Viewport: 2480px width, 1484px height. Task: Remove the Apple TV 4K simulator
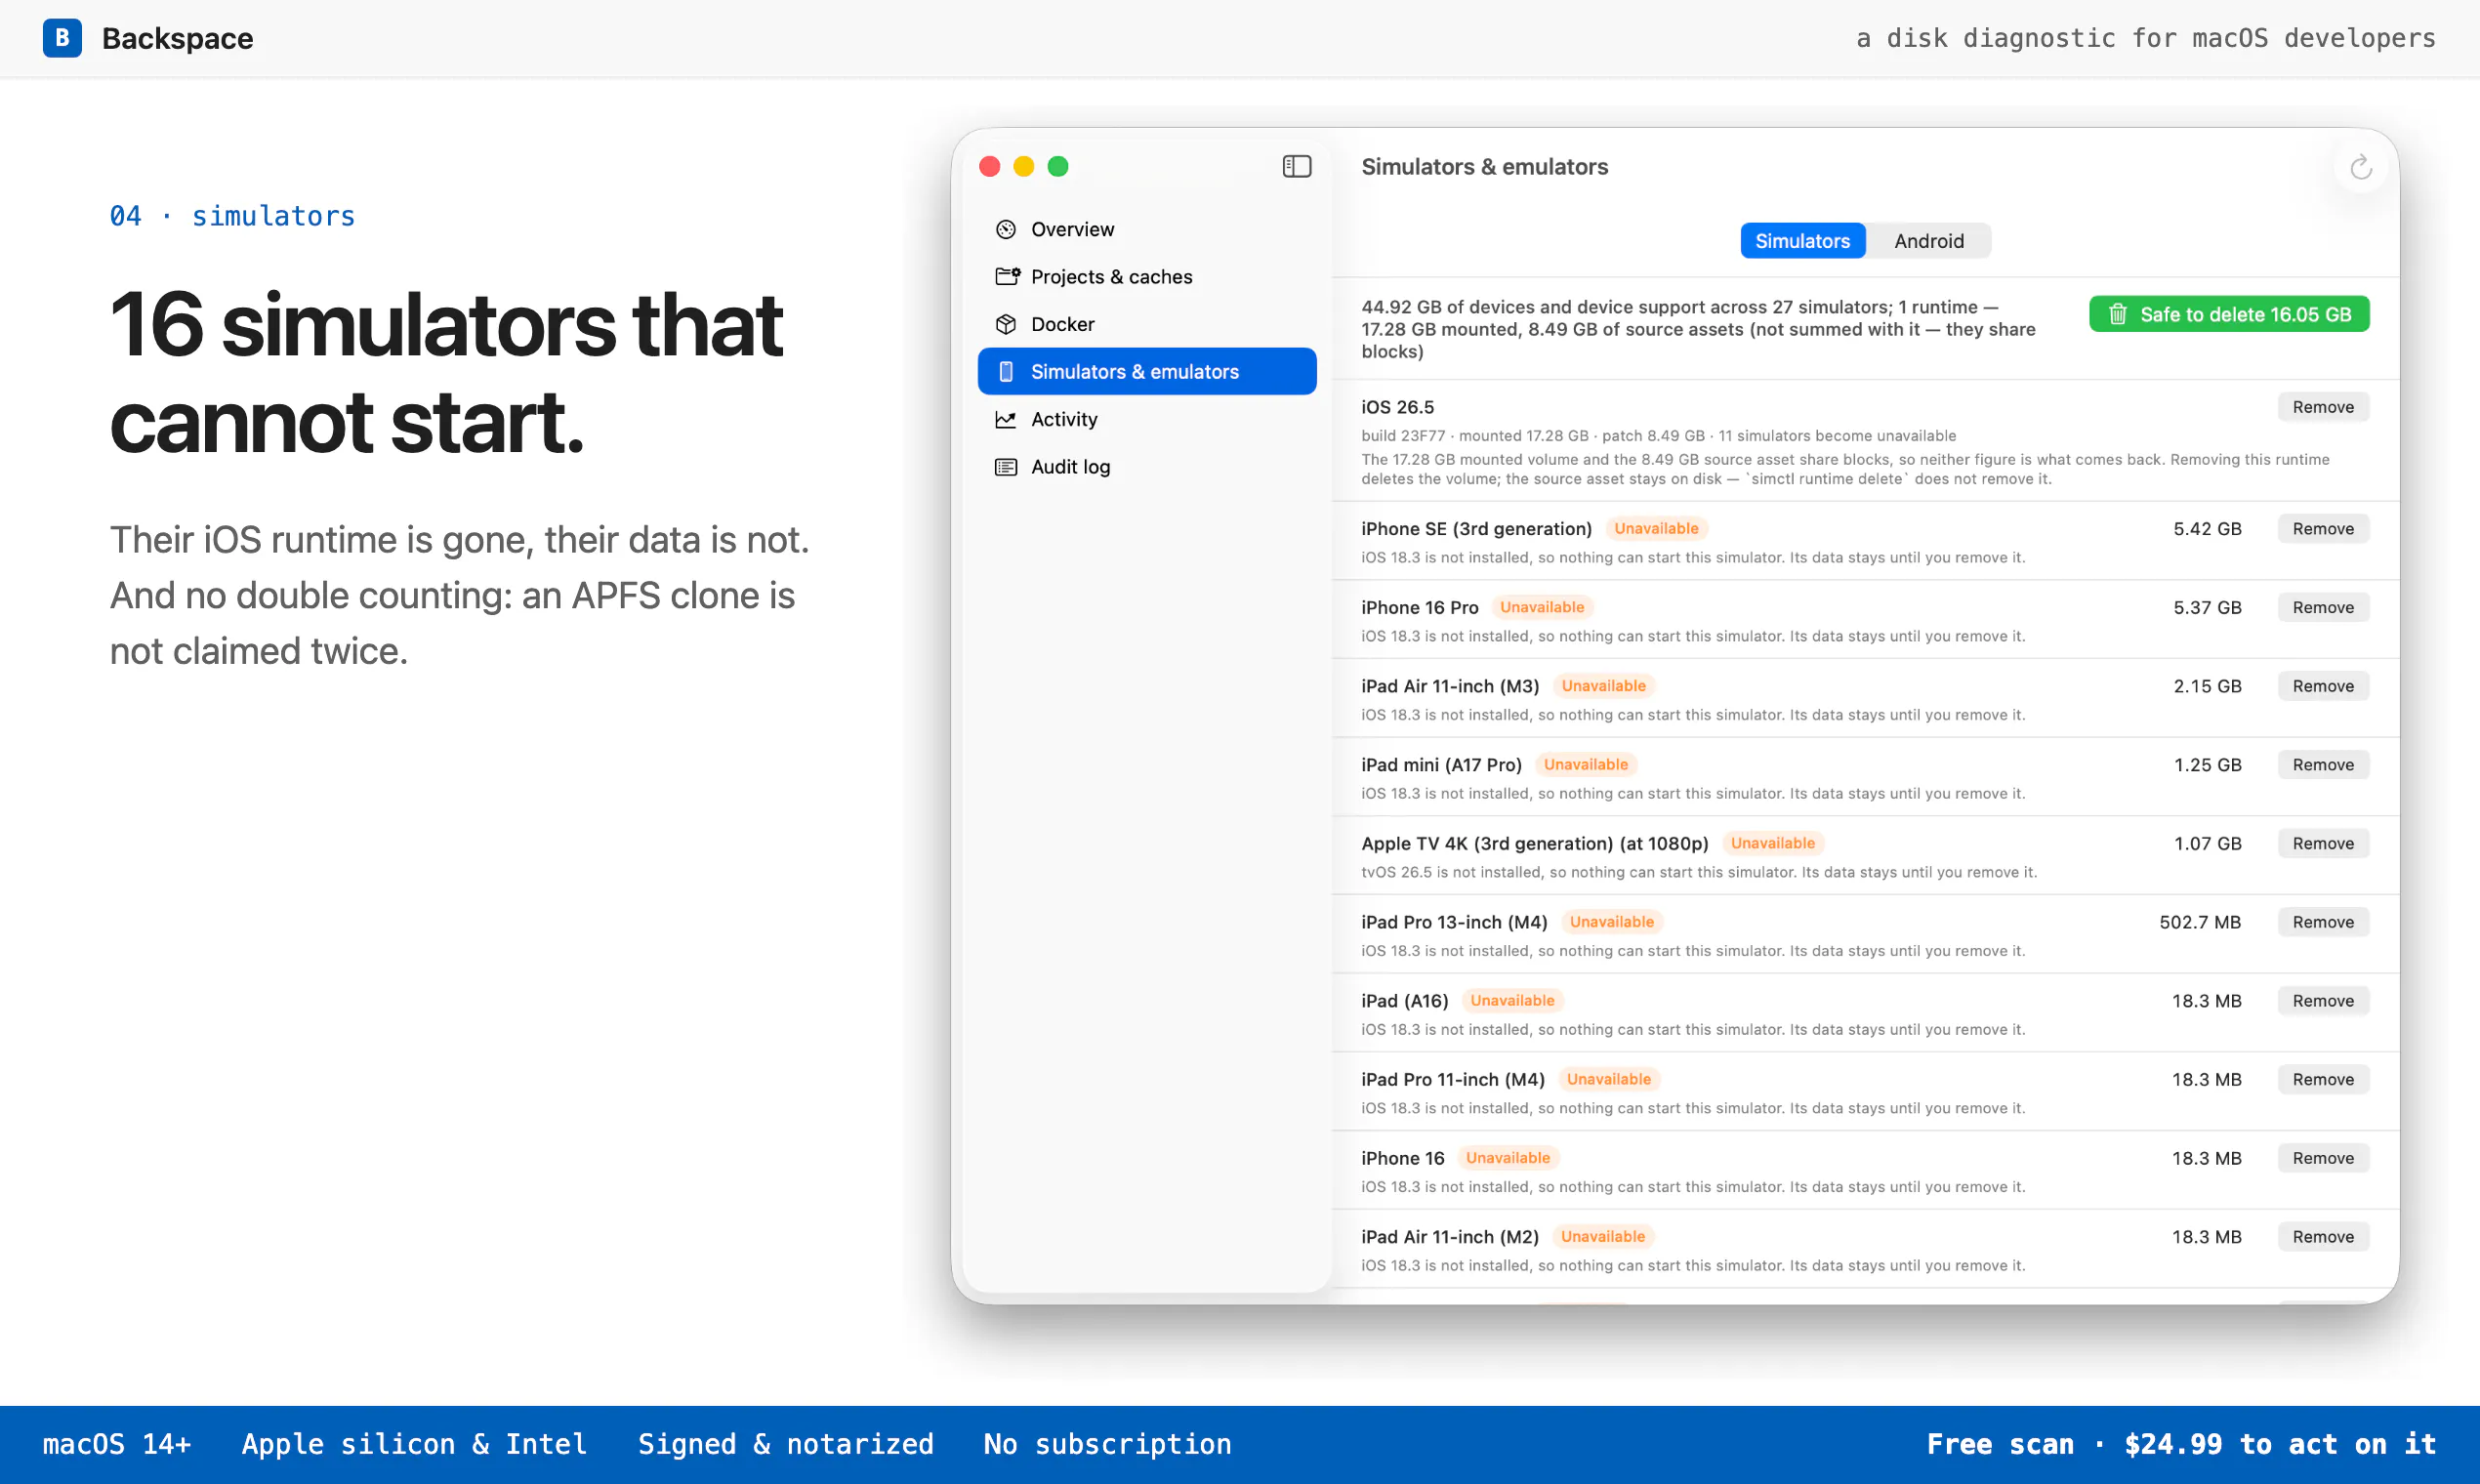[x=2323, y=843]
